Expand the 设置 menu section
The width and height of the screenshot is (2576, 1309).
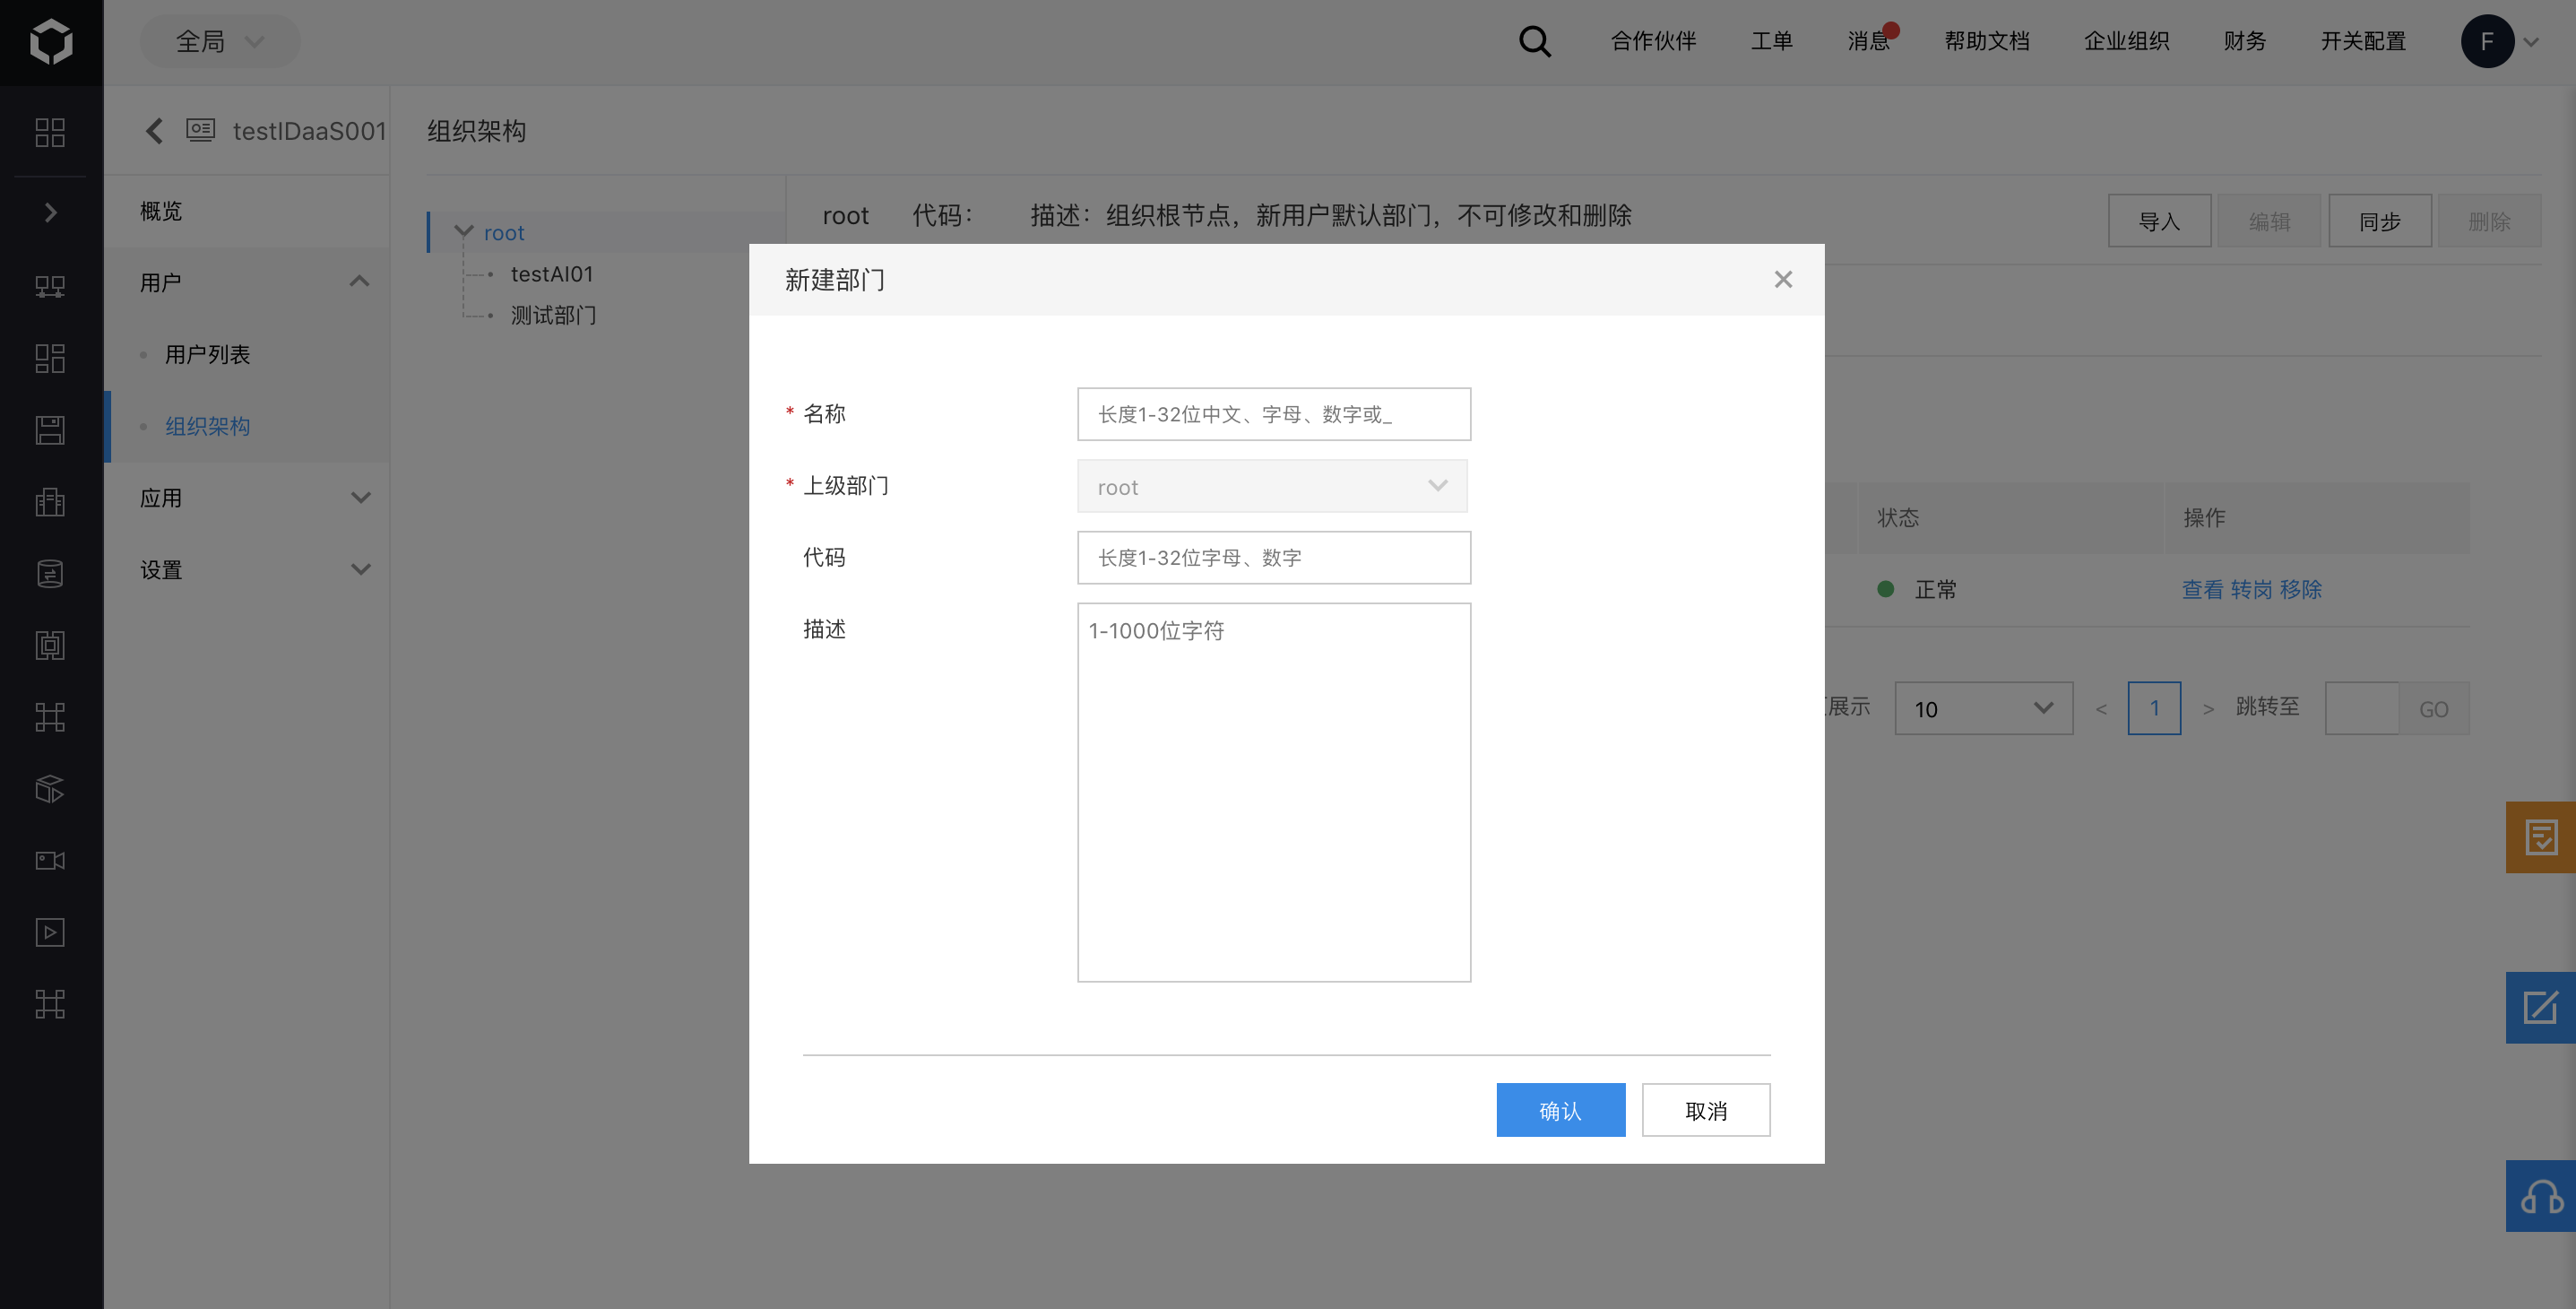pos(361,569)
